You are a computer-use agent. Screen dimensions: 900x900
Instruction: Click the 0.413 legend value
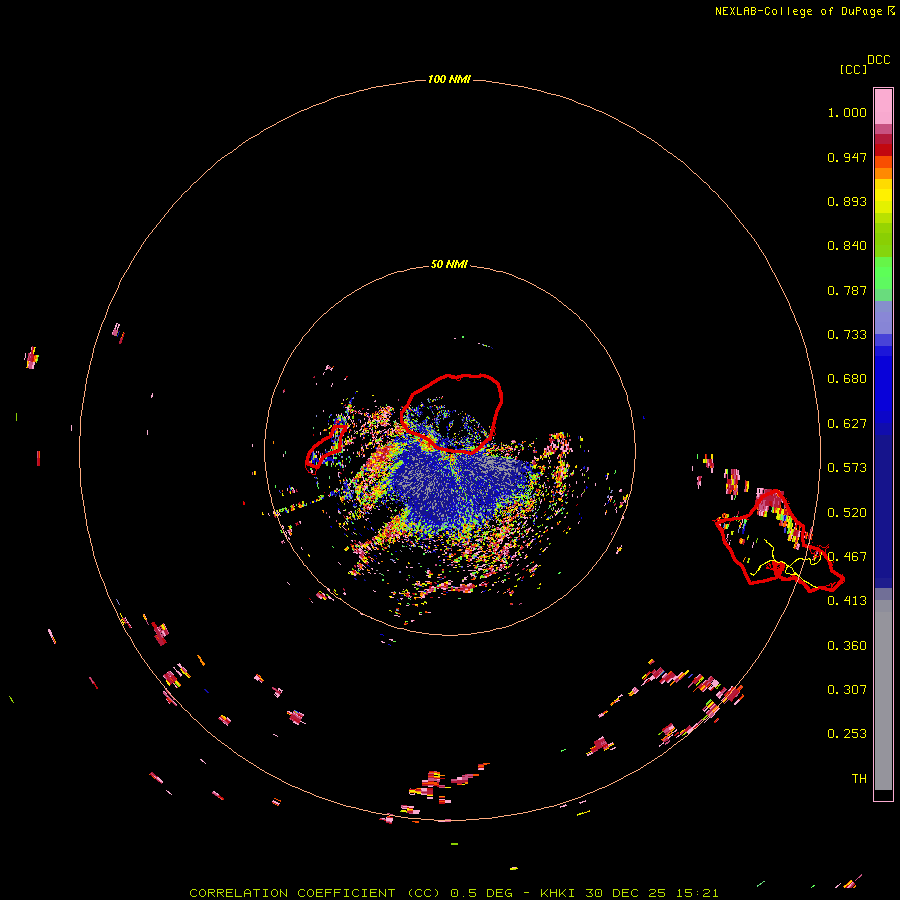coord(847,601)
